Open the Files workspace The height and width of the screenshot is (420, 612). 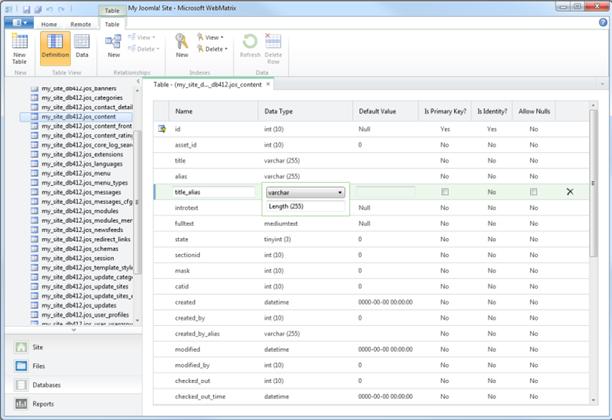pos(74,366)
